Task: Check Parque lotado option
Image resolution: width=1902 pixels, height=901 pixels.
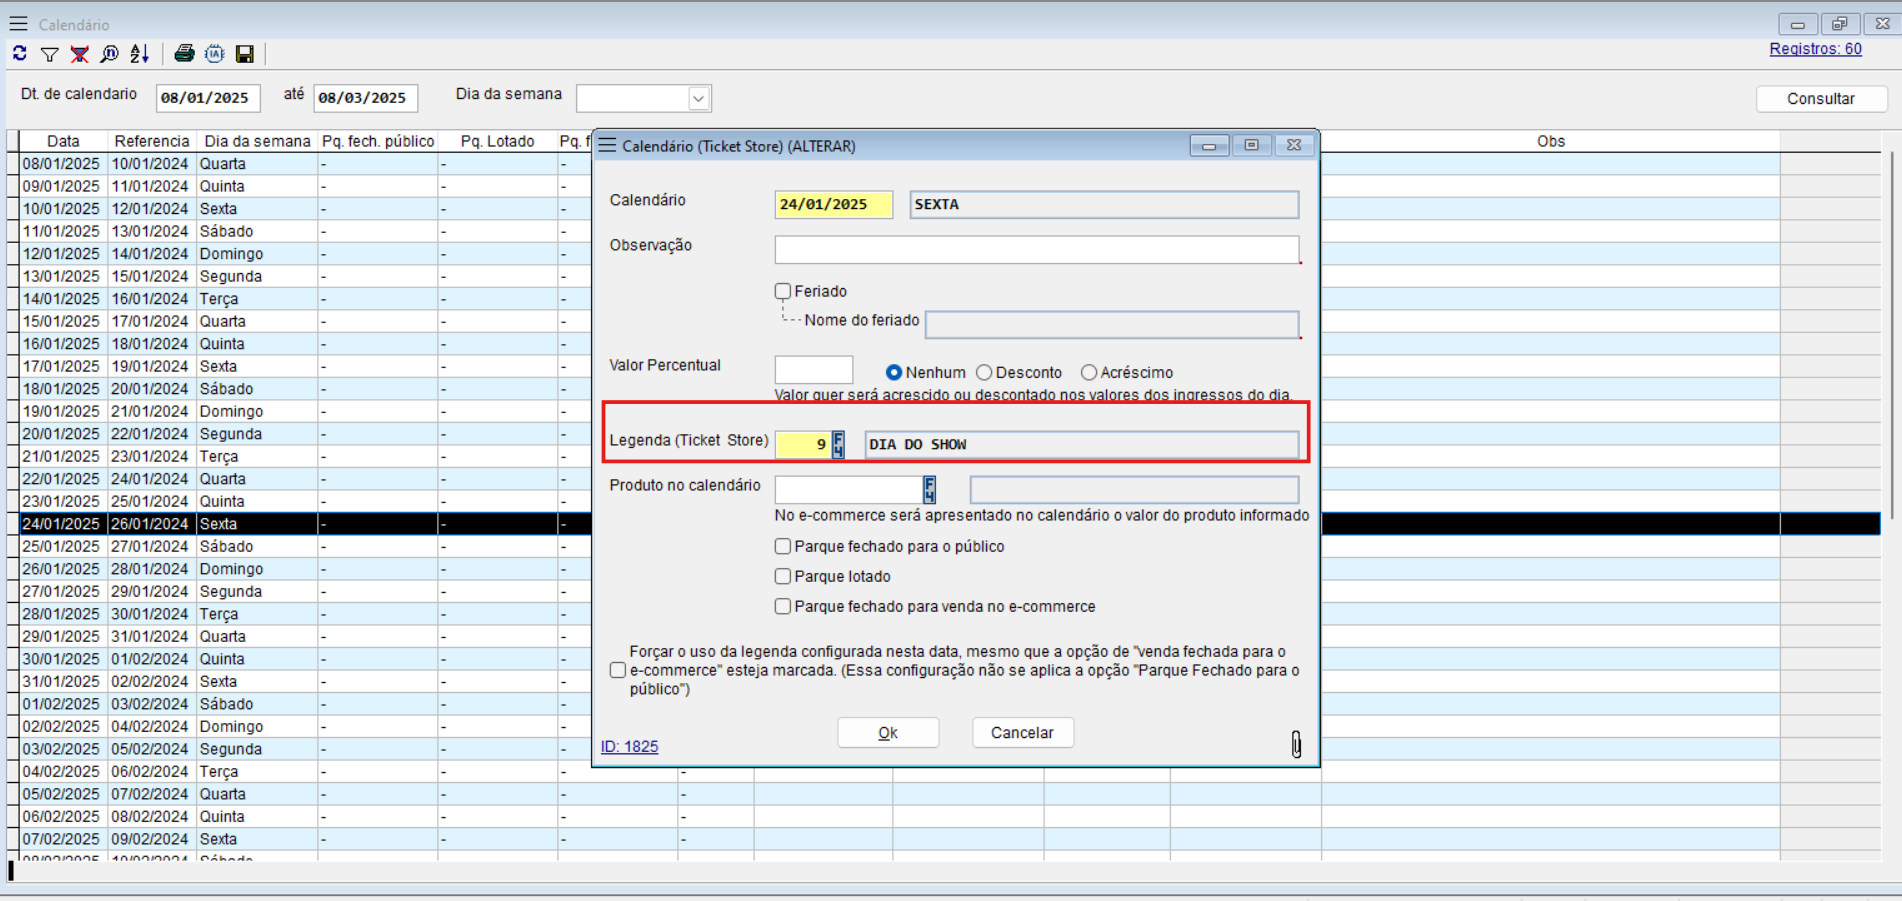Action: 783,577
